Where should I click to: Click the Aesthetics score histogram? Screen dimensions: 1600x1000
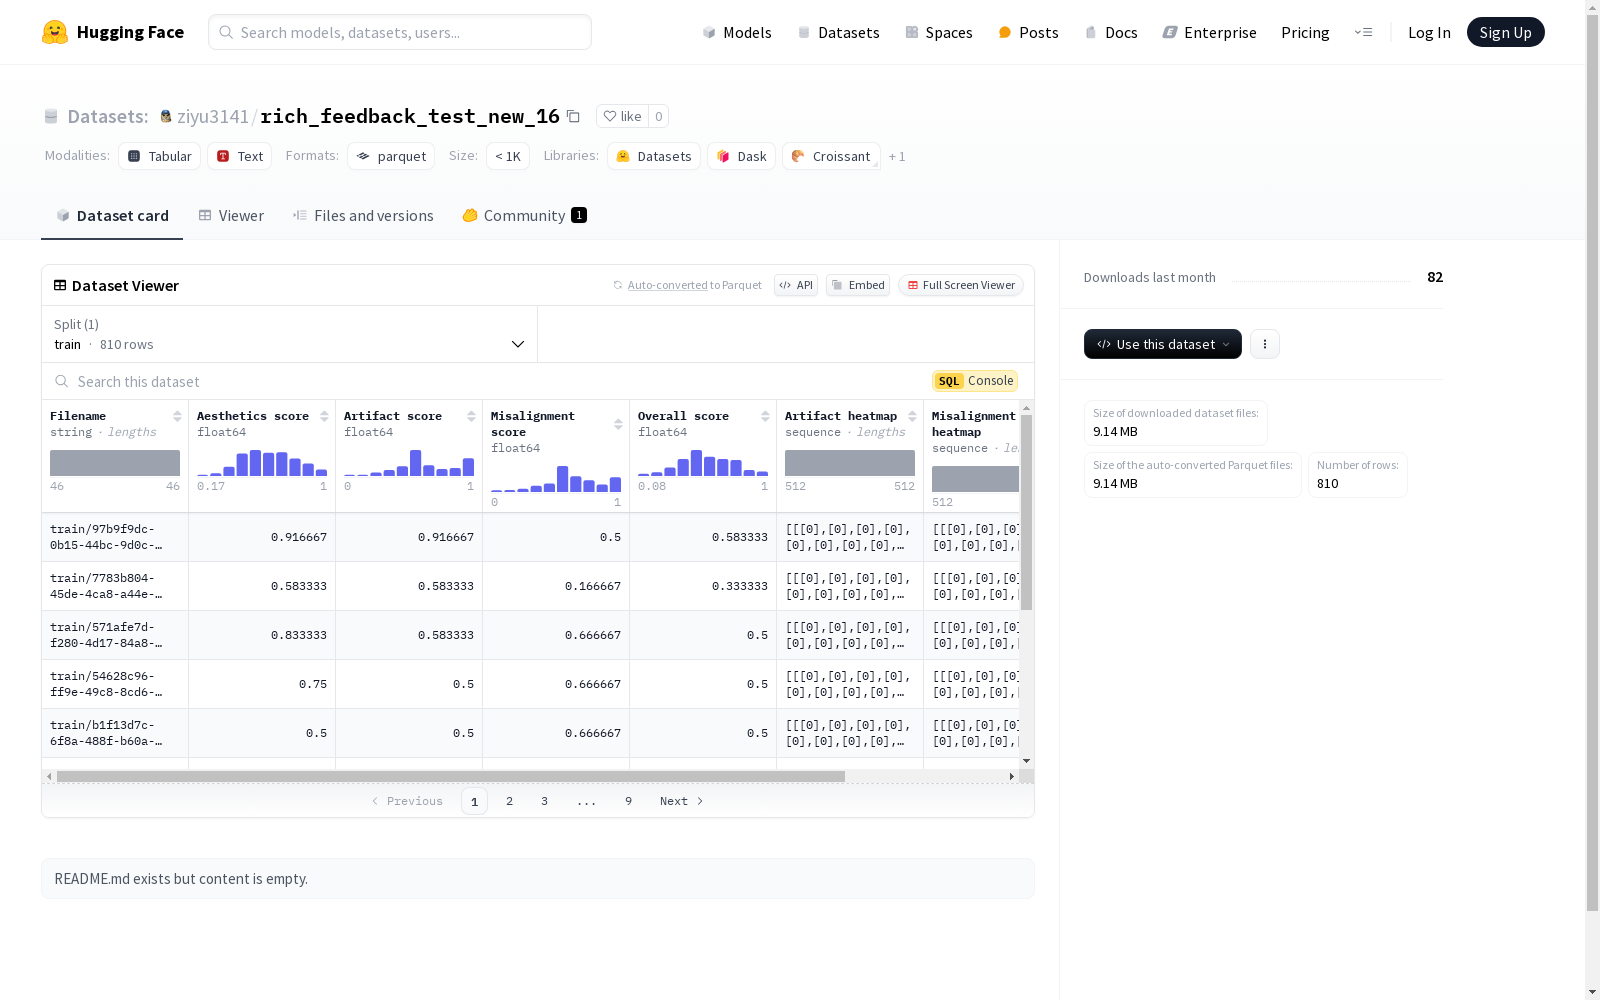coord(262,463)
